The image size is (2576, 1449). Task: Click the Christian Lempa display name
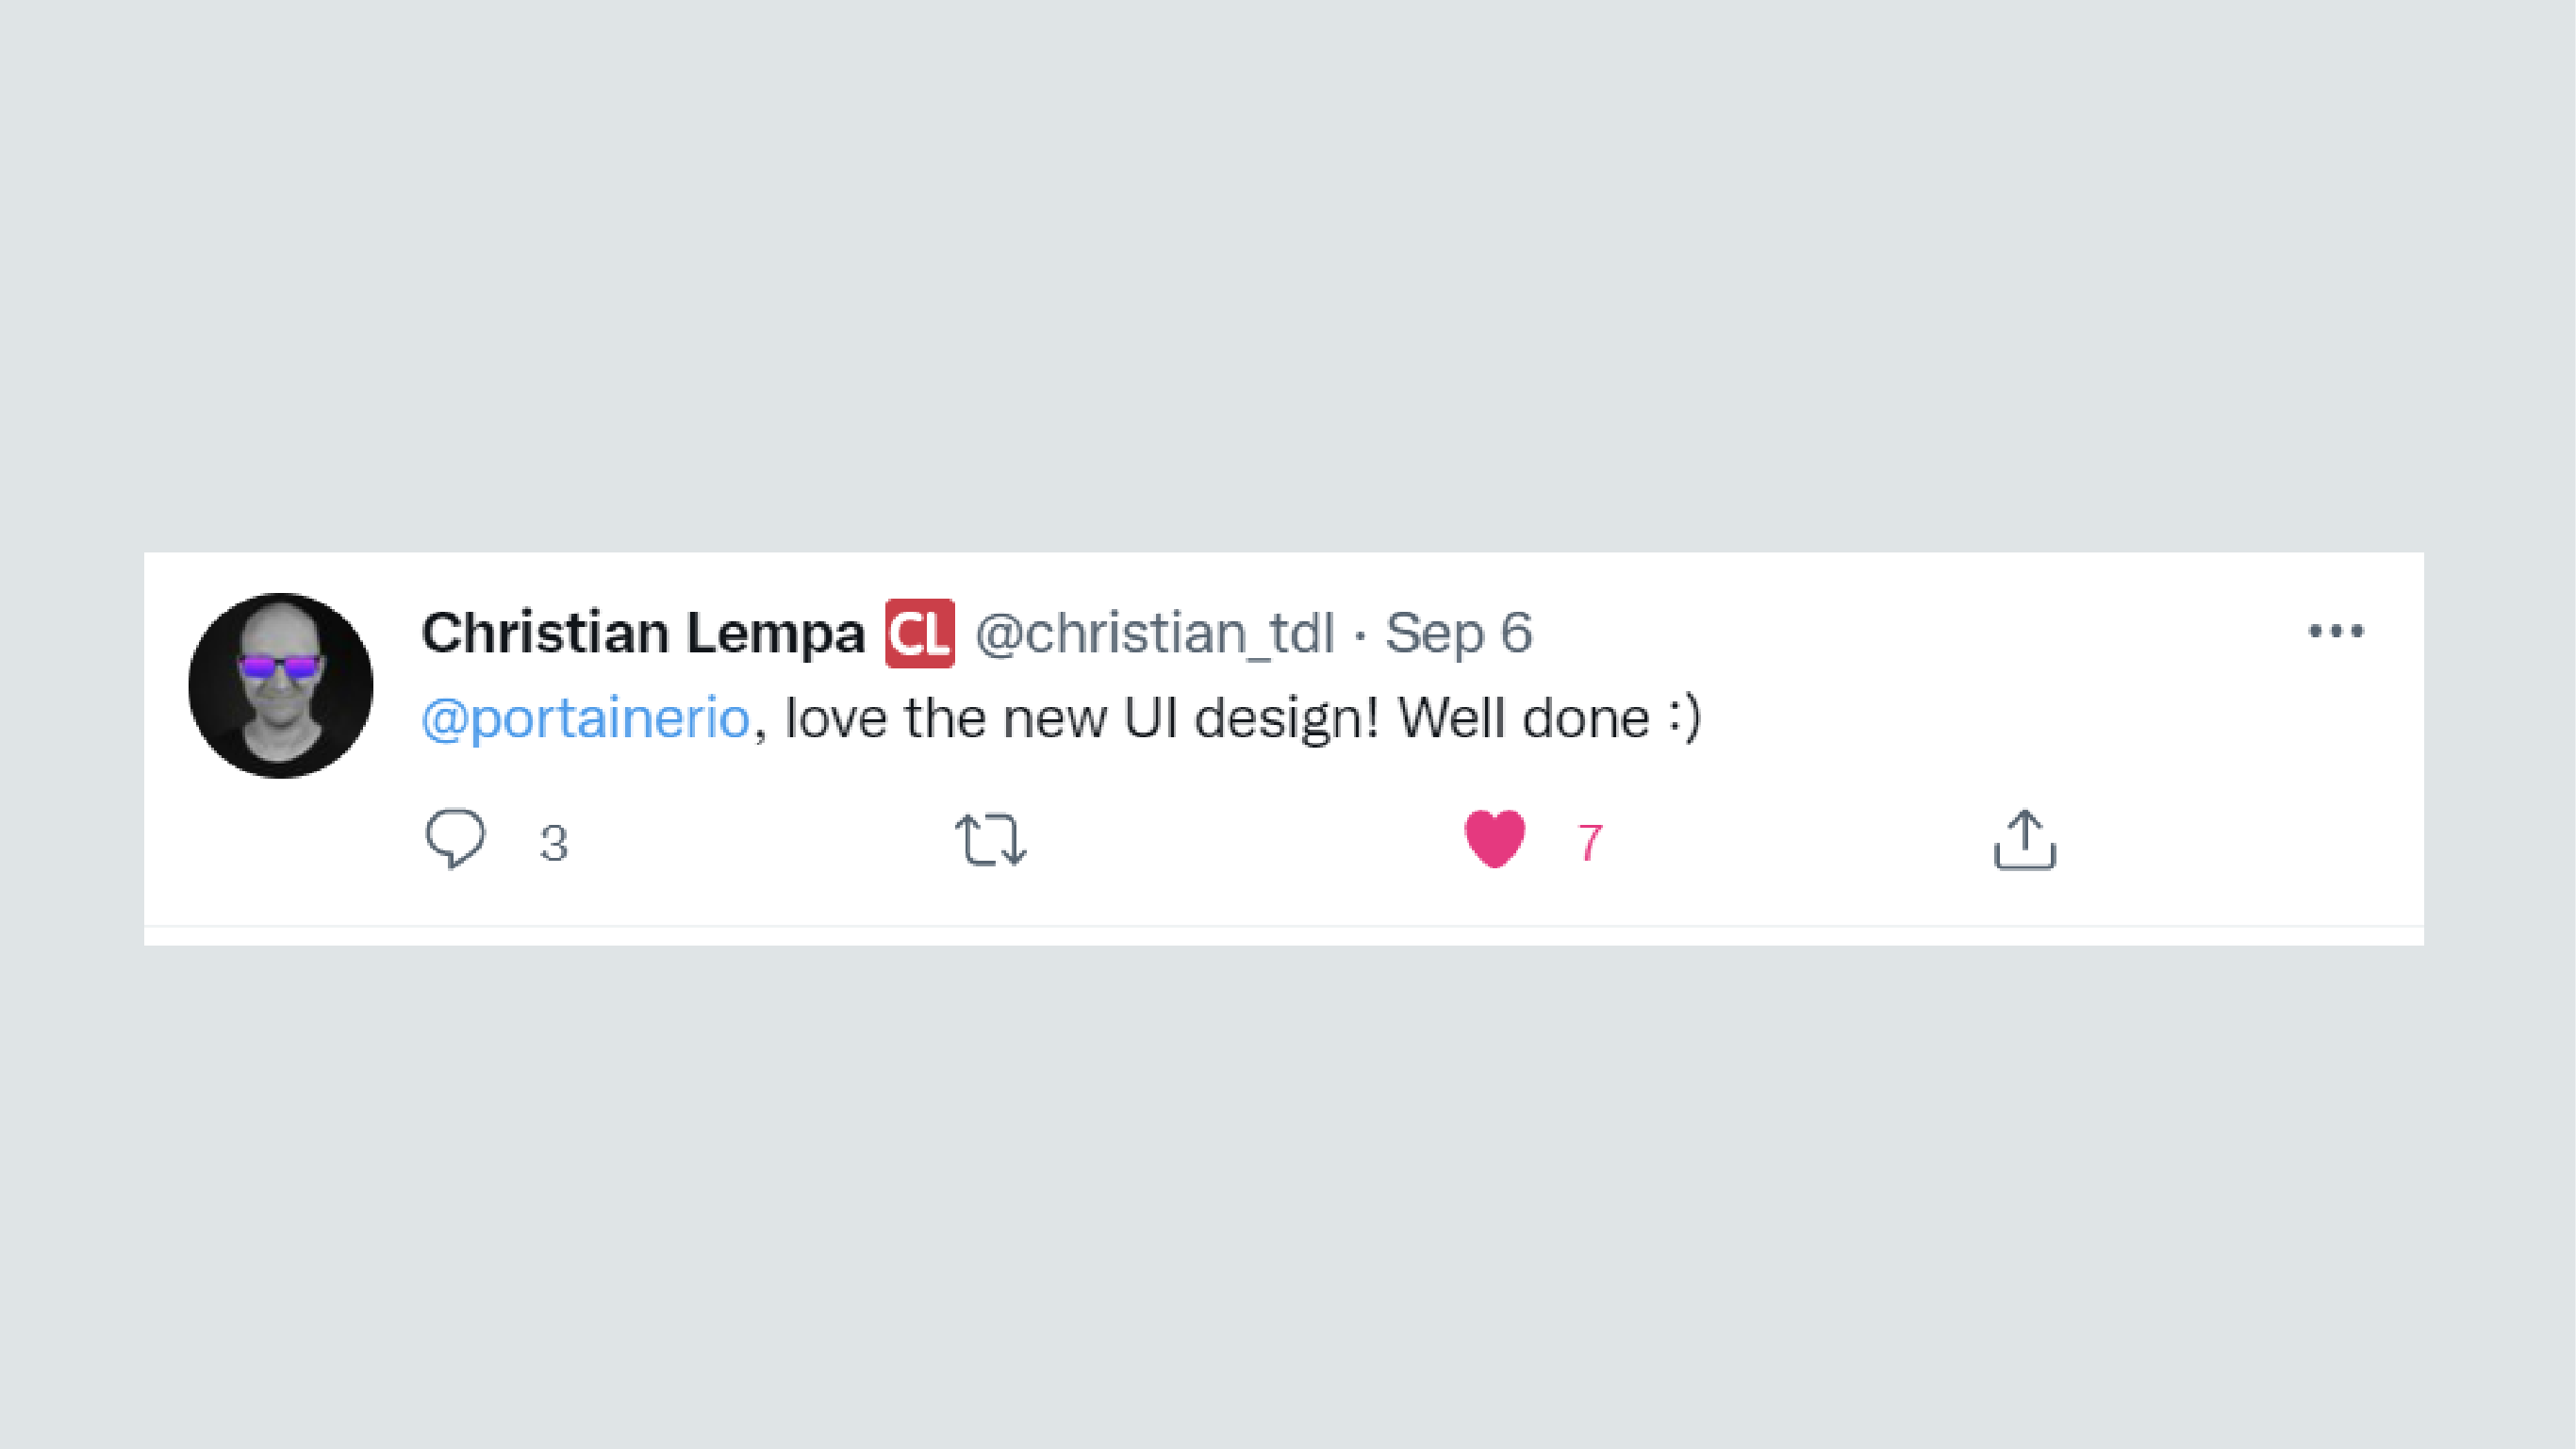[643, 633]
